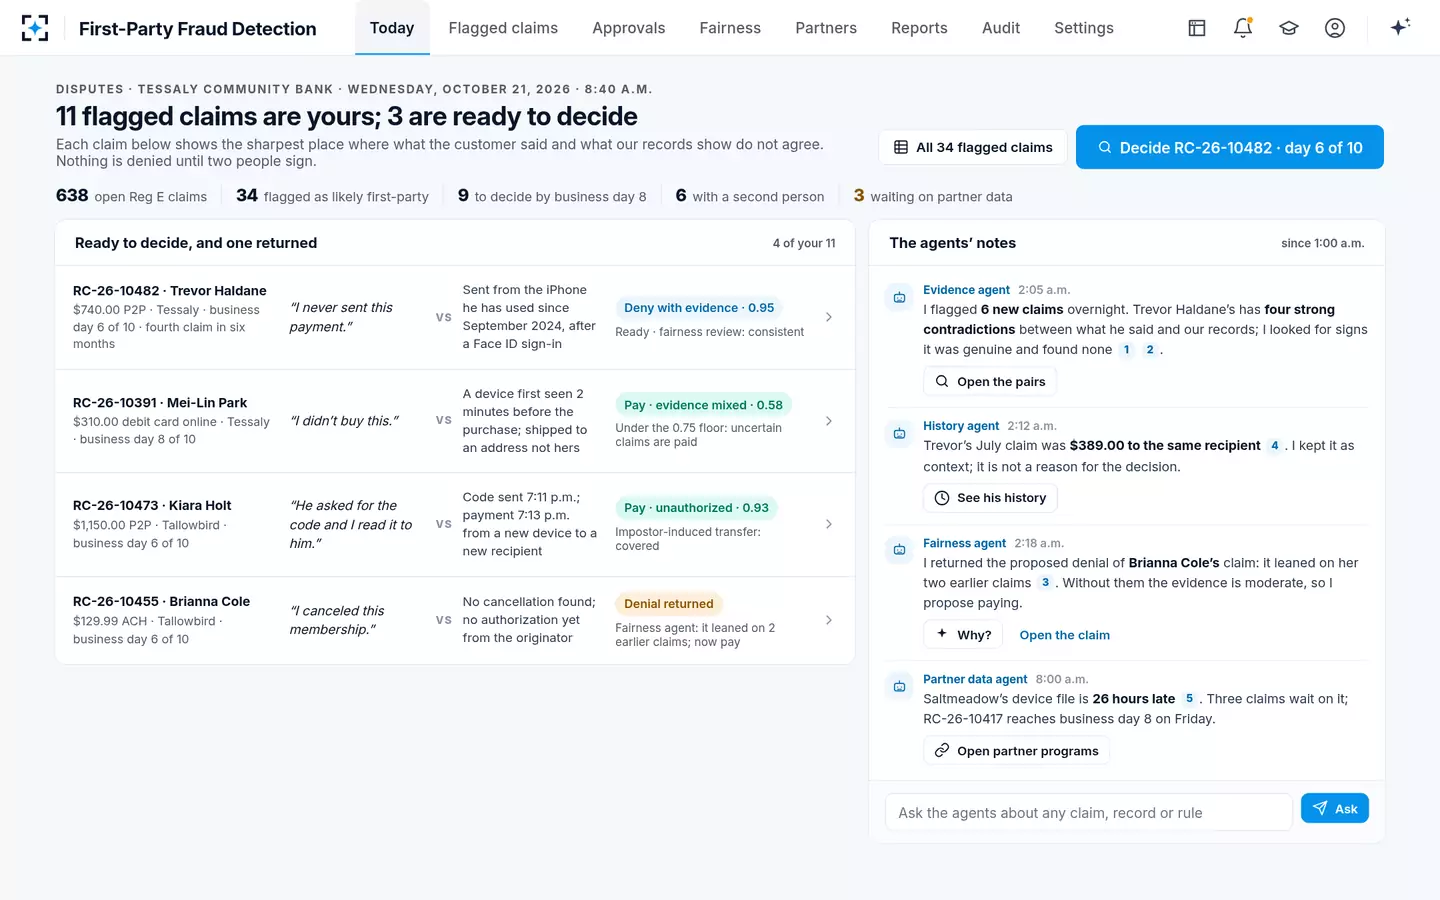Open the notifications bell icon
Viewport: 1440px width, 900px height.
click(x=1243, y=28)
